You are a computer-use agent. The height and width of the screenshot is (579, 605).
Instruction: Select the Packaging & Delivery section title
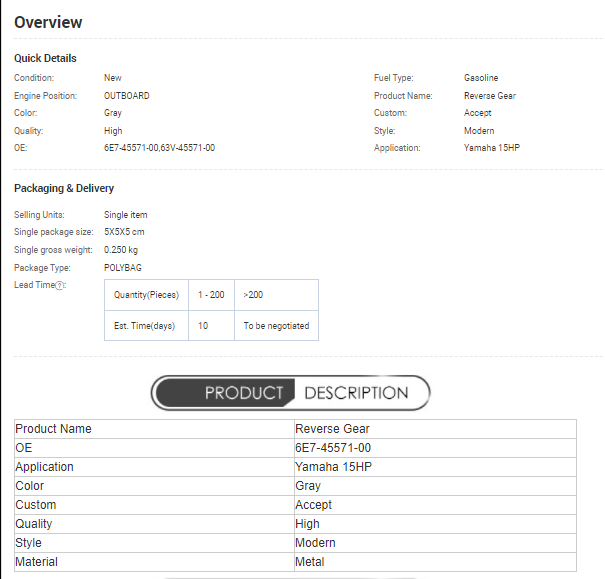pos(64,188)
